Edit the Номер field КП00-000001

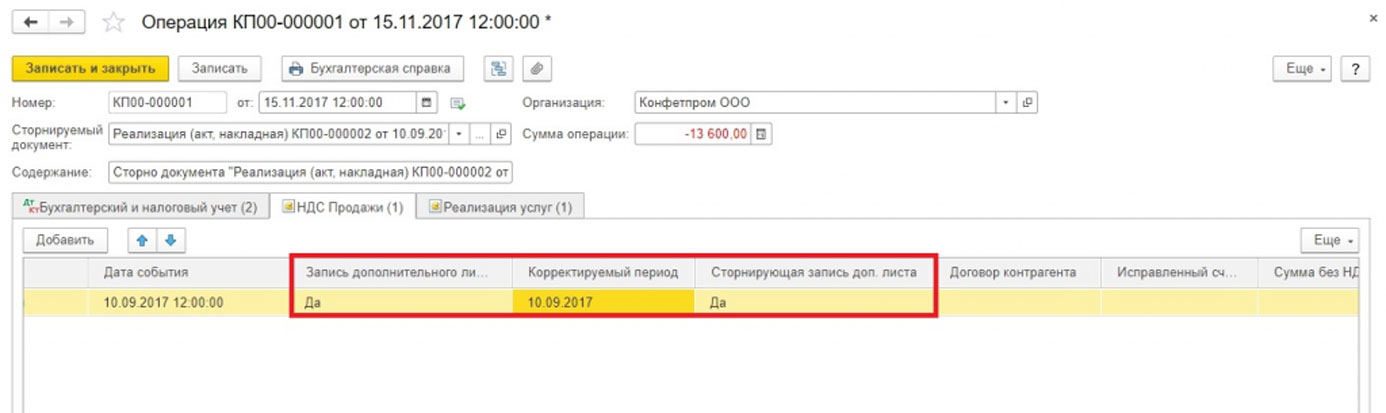tap(168, 102)
